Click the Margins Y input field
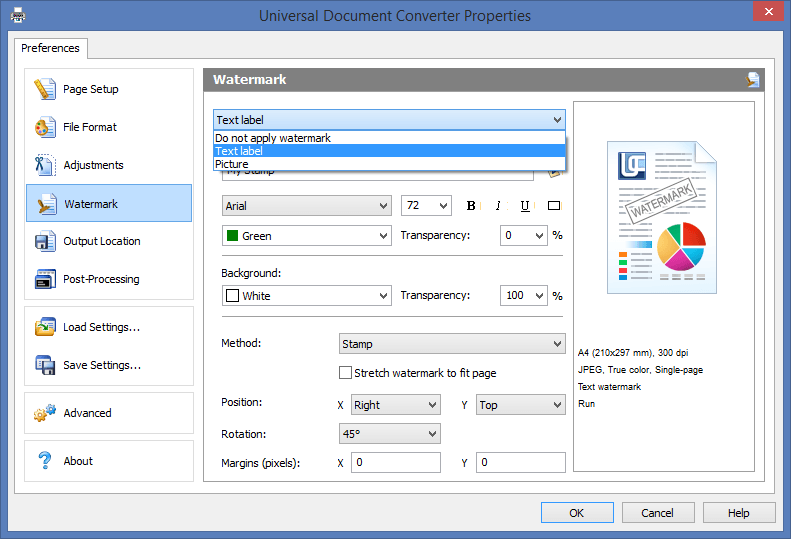The width and height of the screenshot is (791, 539). 521,462
